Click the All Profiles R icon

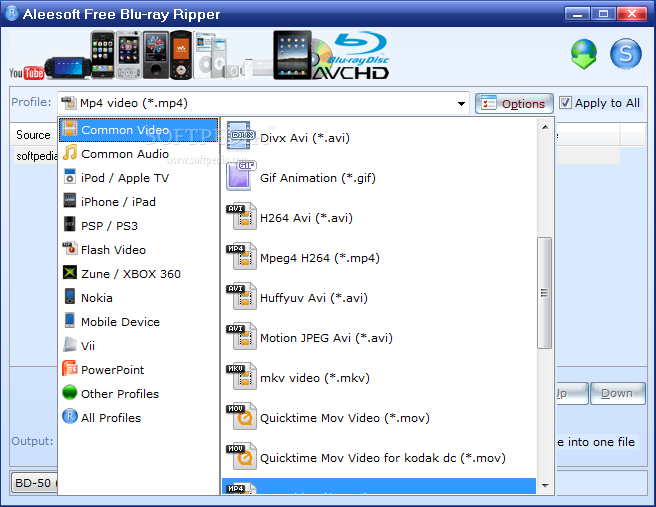pyautogui.click(x=70, y=417)
